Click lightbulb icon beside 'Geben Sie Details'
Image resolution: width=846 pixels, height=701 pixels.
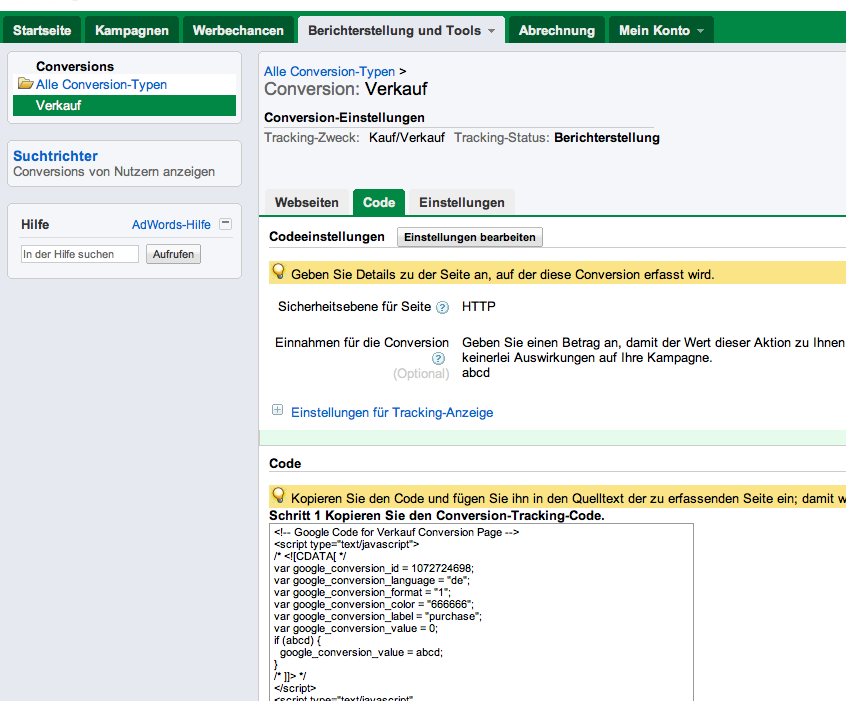[x=278, y=271]
